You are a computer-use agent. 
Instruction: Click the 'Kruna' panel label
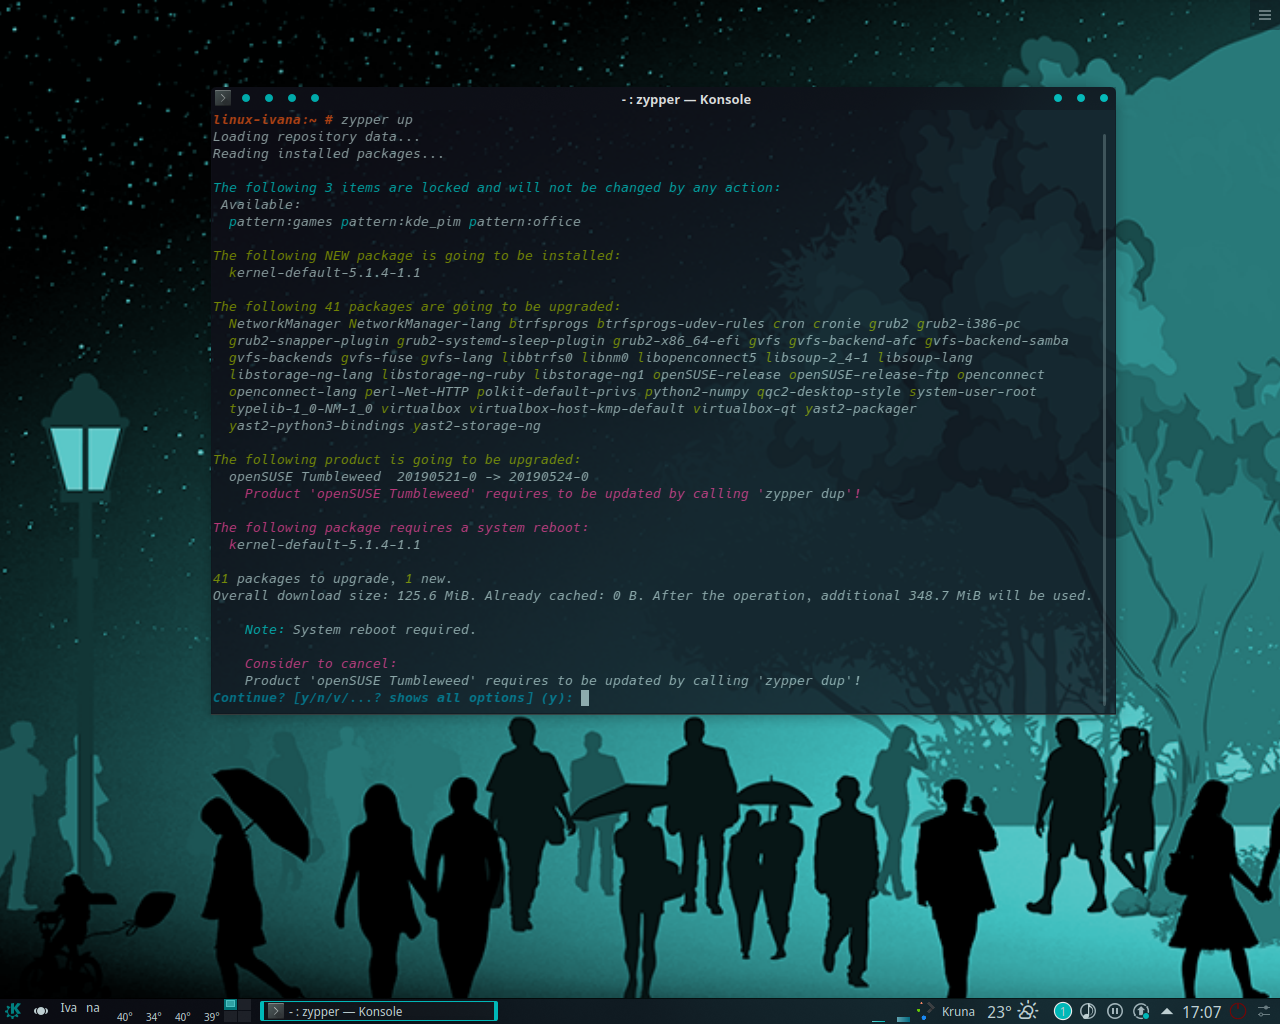coord(958,1011)
